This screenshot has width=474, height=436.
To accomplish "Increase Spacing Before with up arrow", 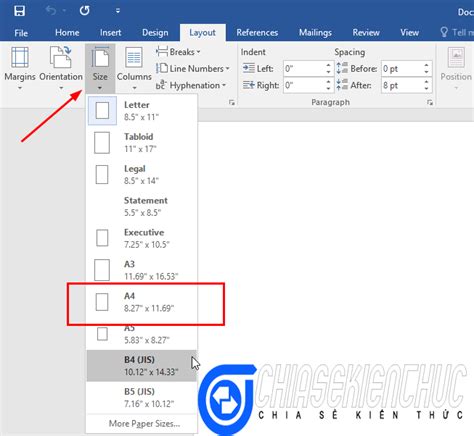I will pyautogui.click(x=427, y=65).
